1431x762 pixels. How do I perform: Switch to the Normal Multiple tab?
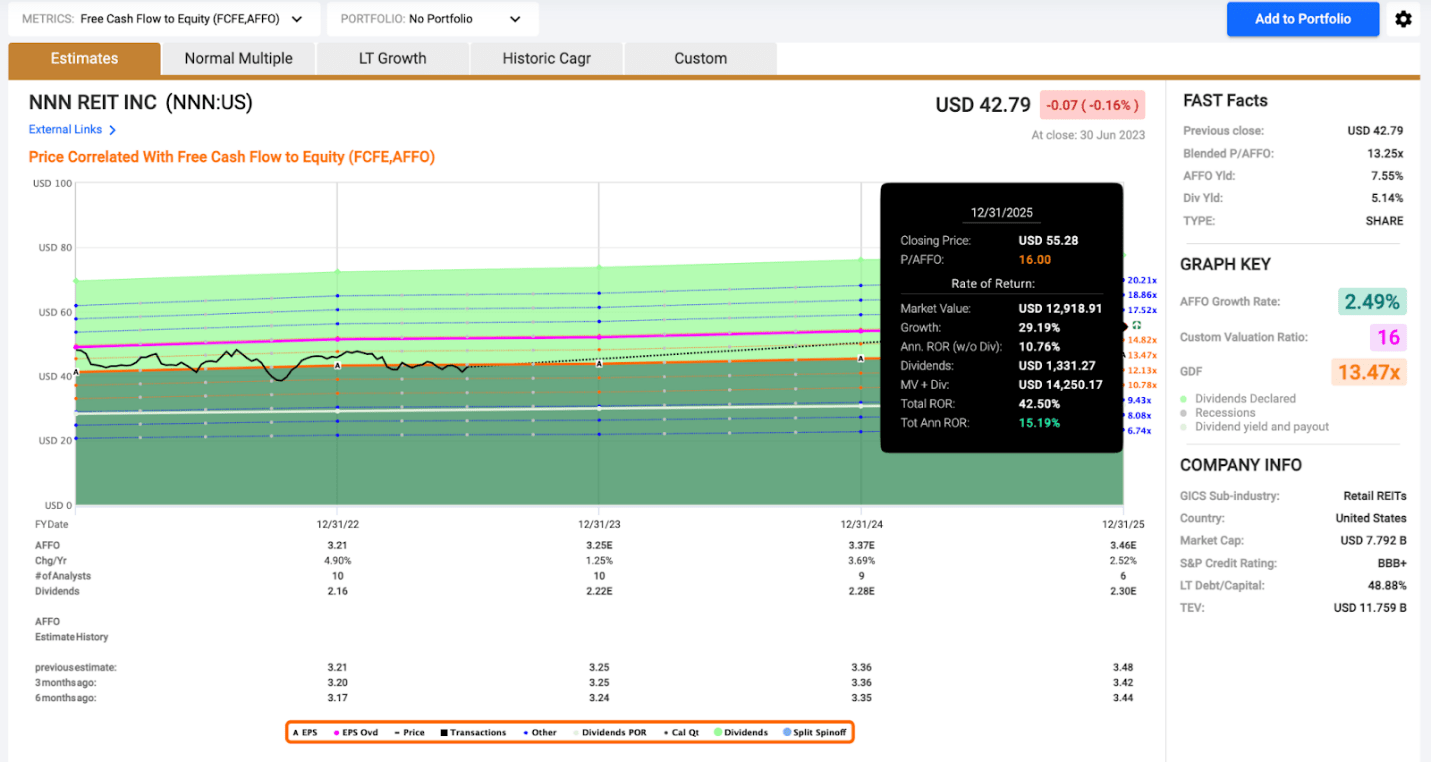[238, 59]
